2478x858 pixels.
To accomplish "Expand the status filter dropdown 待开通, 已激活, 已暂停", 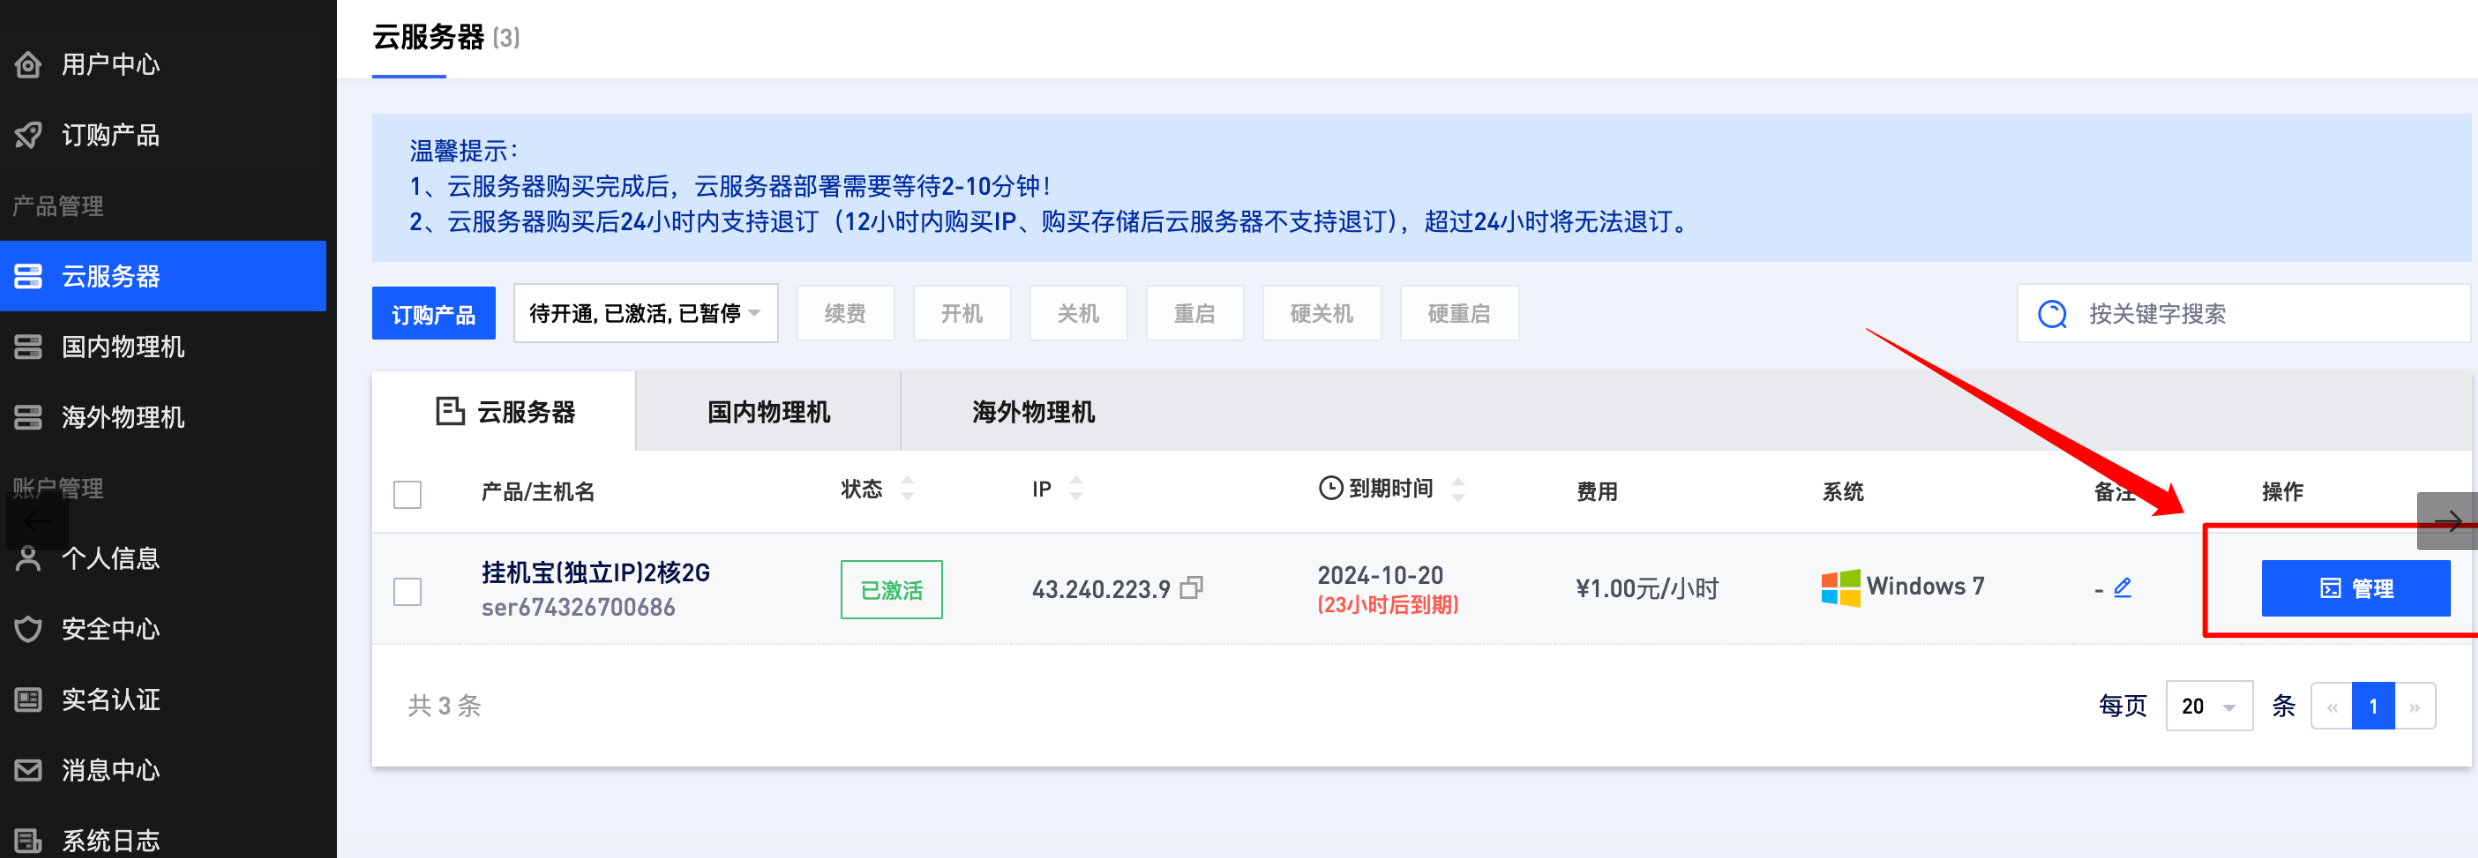I will pos(645,314).
